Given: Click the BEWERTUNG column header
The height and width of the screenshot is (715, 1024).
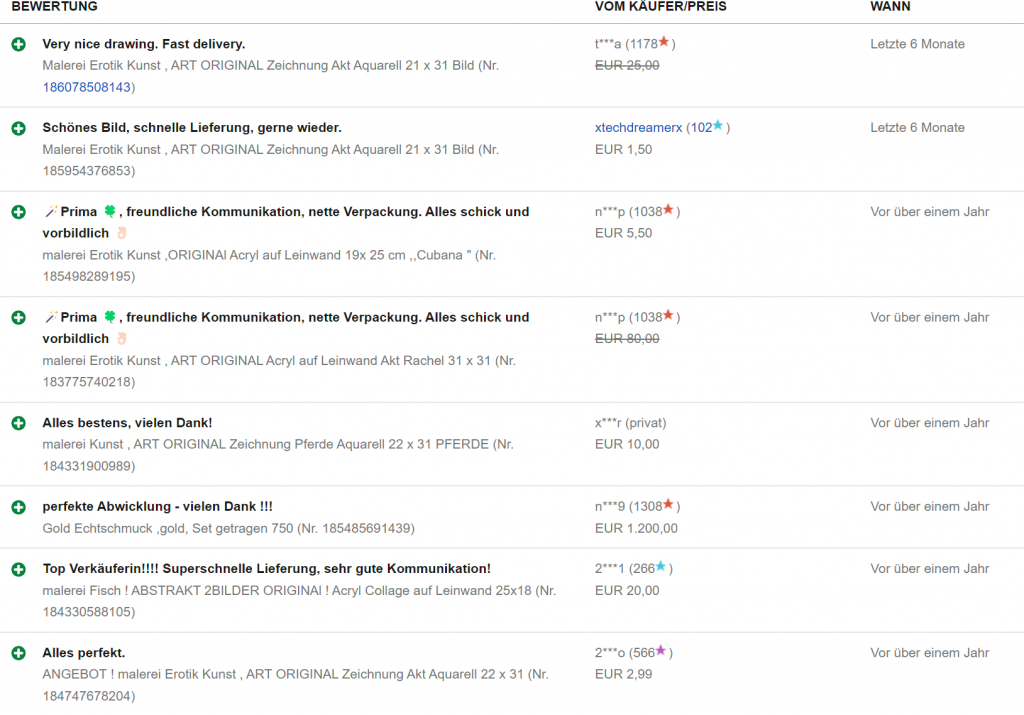Looking at the screenshot, I should (x=55, y=7).
